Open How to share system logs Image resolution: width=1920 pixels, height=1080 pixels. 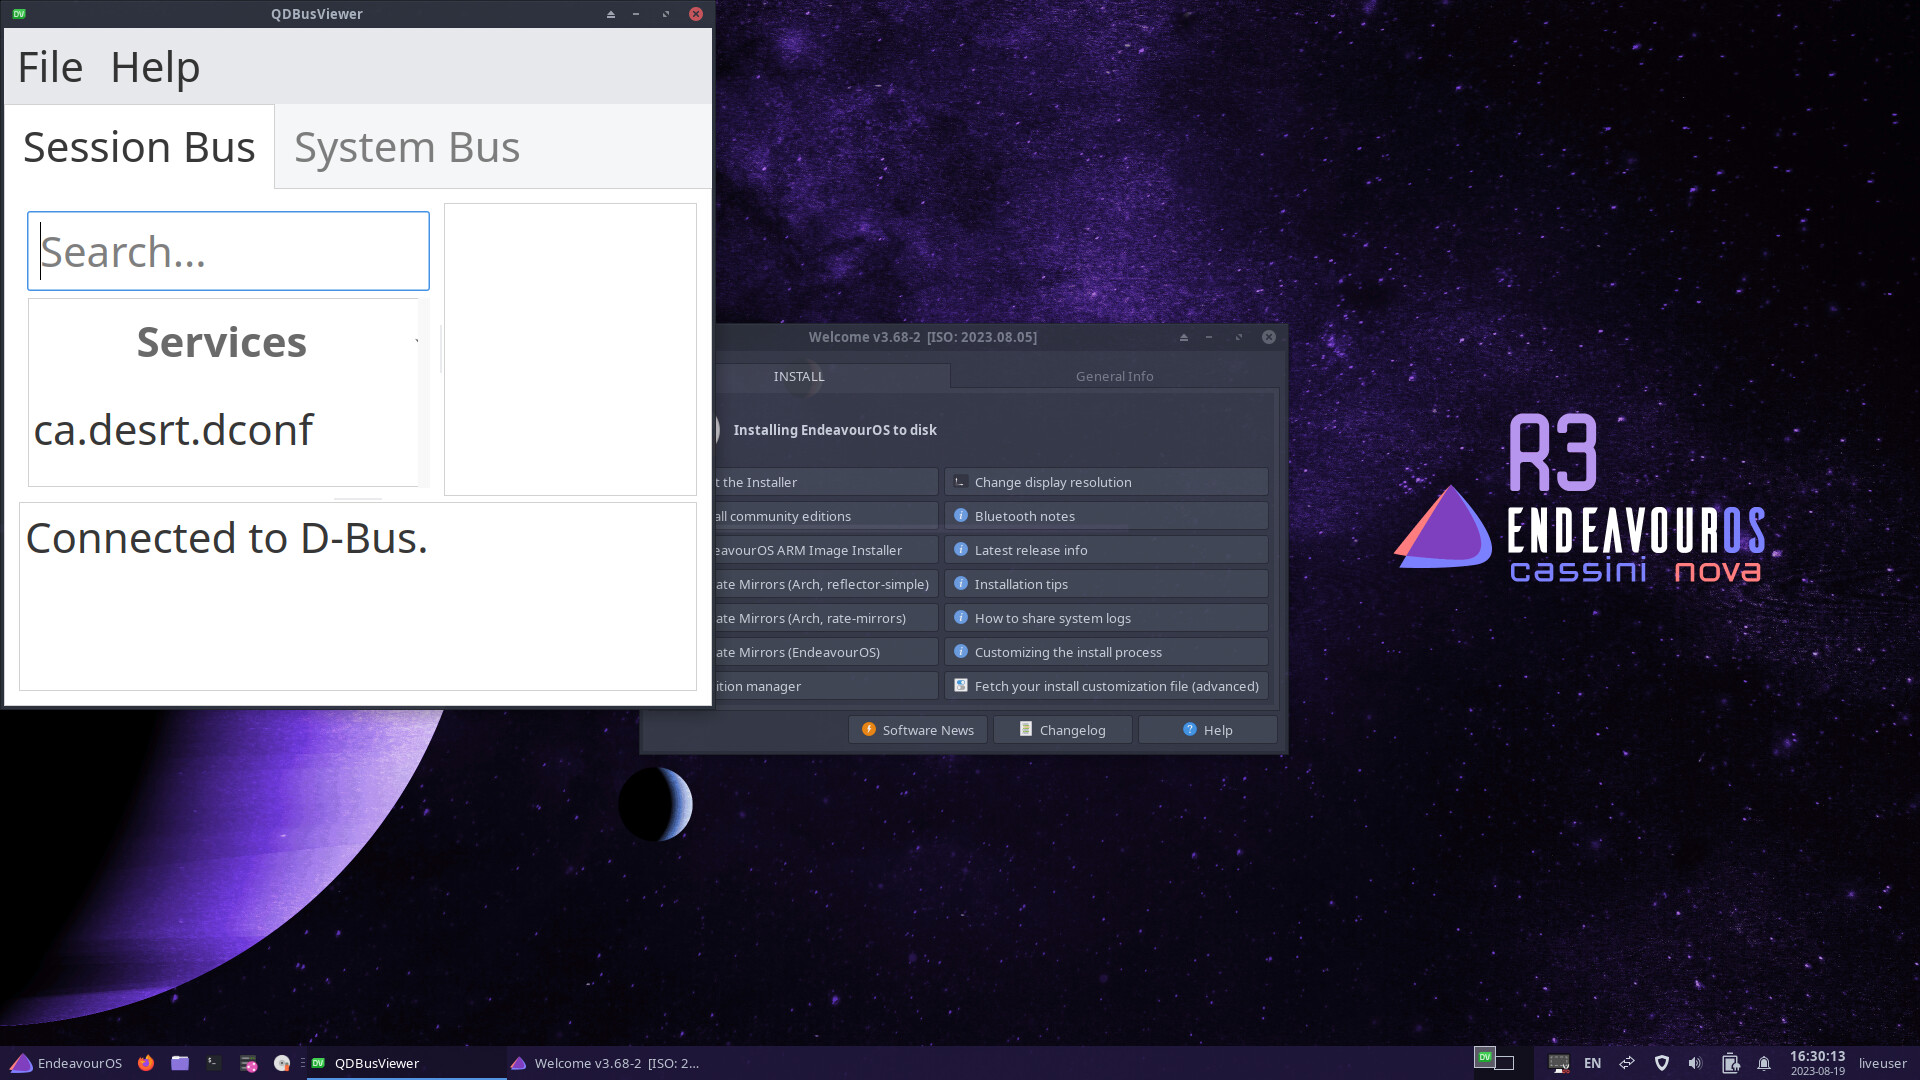(1106, 618)
